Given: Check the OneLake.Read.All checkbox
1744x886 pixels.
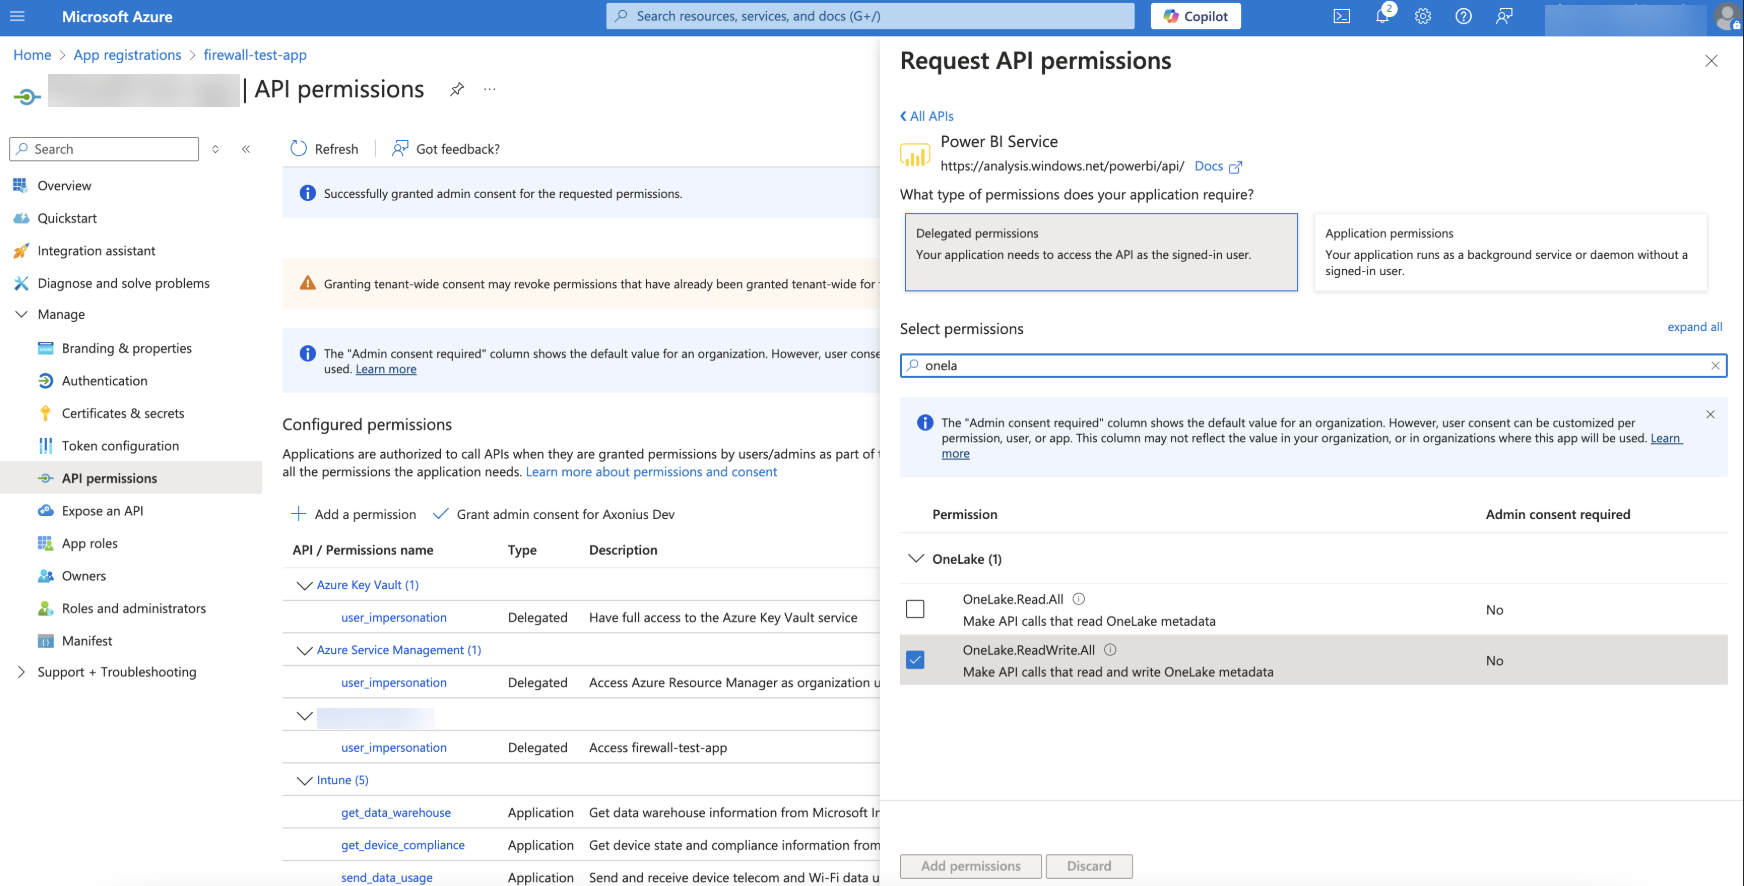Looking at the screenshot, I should coord(915,609).
